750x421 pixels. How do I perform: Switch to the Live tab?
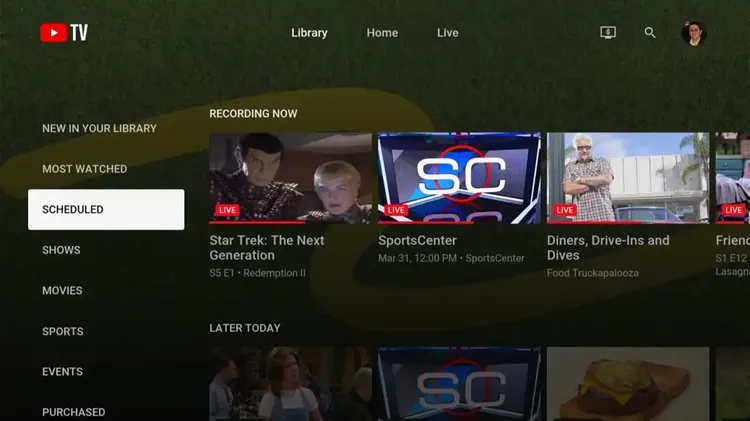coord(448,33)
